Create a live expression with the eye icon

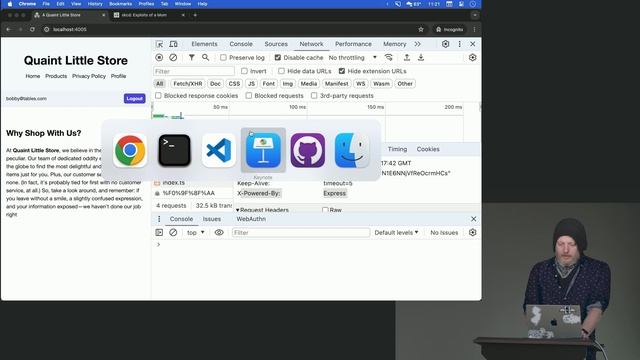click(x=219, y=232)
